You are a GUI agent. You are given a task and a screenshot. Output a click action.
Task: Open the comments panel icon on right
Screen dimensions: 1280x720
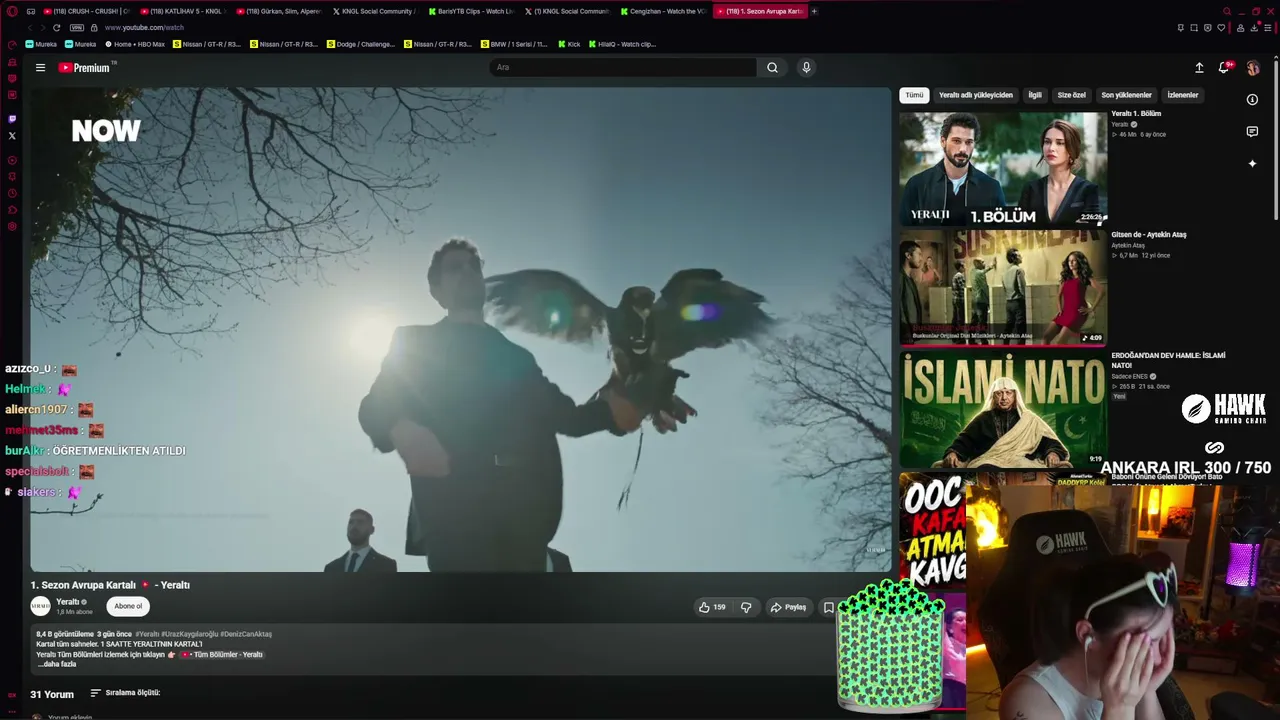[1252, 132]
